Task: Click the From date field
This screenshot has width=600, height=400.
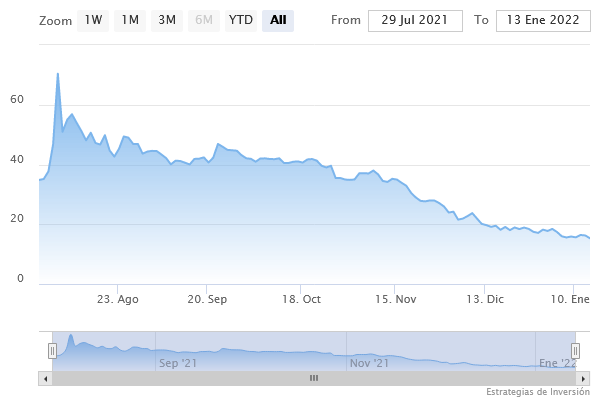Action: click(x=415, y=21)
